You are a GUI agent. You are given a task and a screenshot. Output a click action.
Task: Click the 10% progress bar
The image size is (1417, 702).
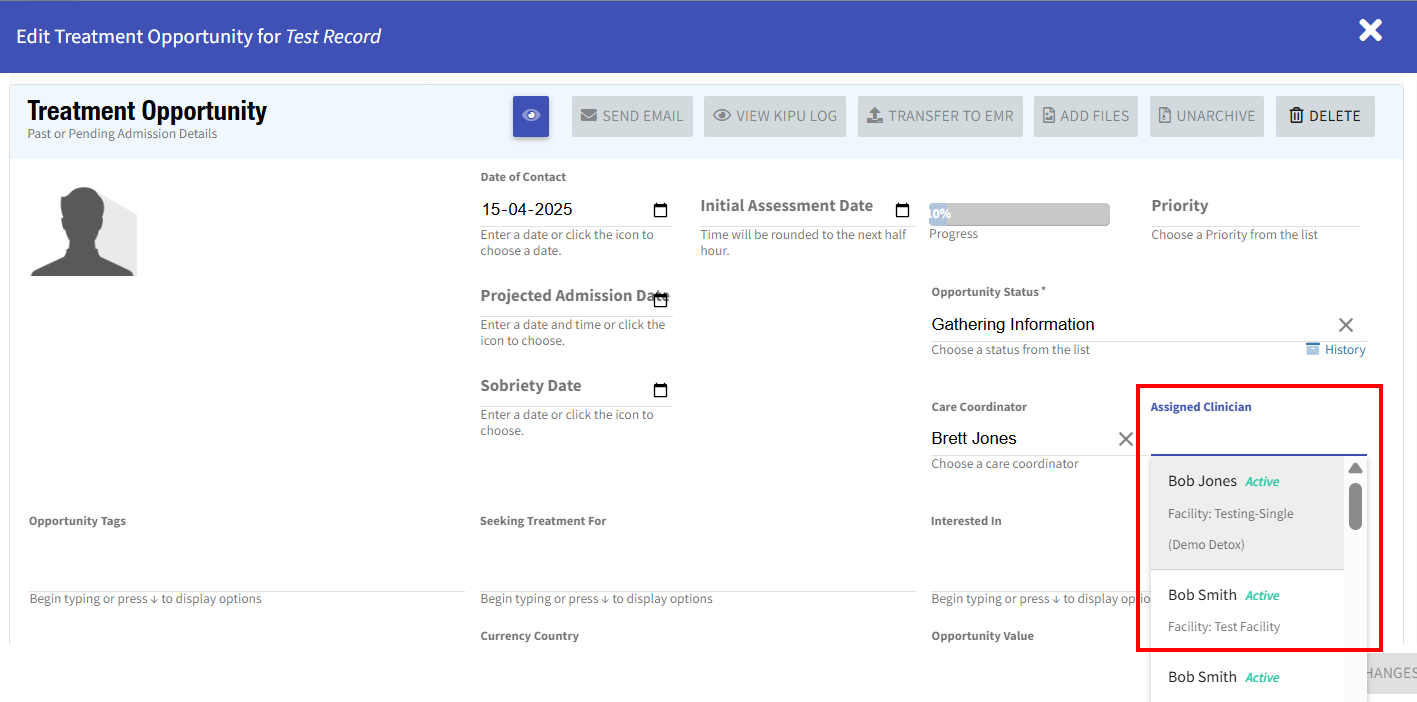tap(1018, 214)
